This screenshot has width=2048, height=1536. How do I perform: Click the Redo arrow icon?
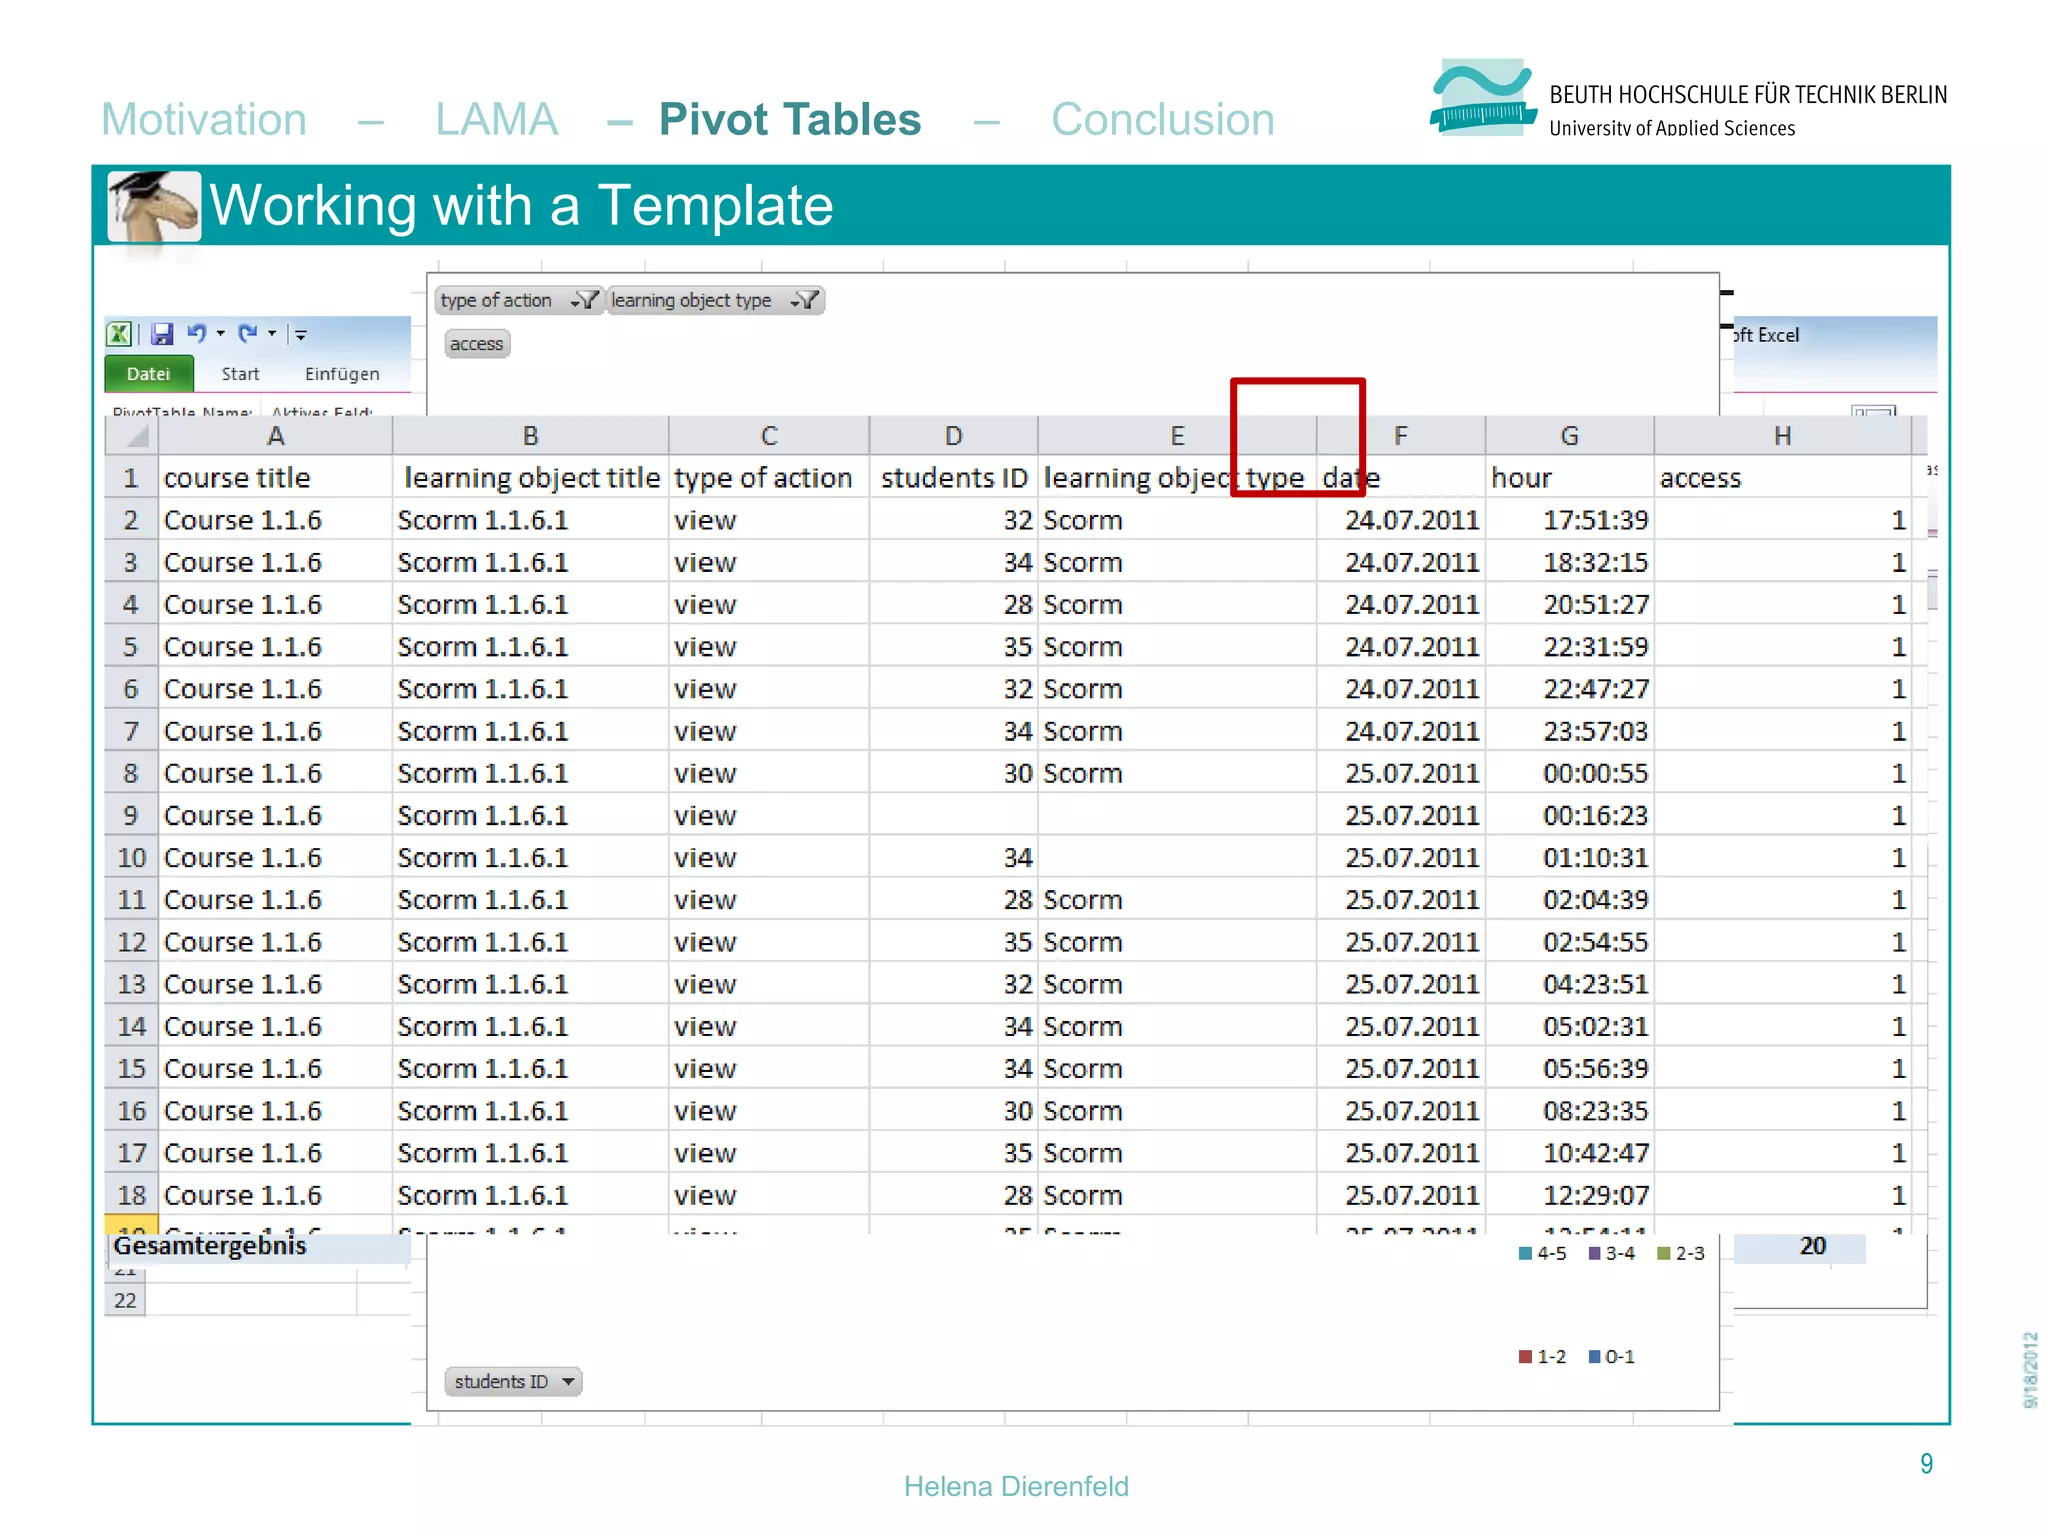247,333
